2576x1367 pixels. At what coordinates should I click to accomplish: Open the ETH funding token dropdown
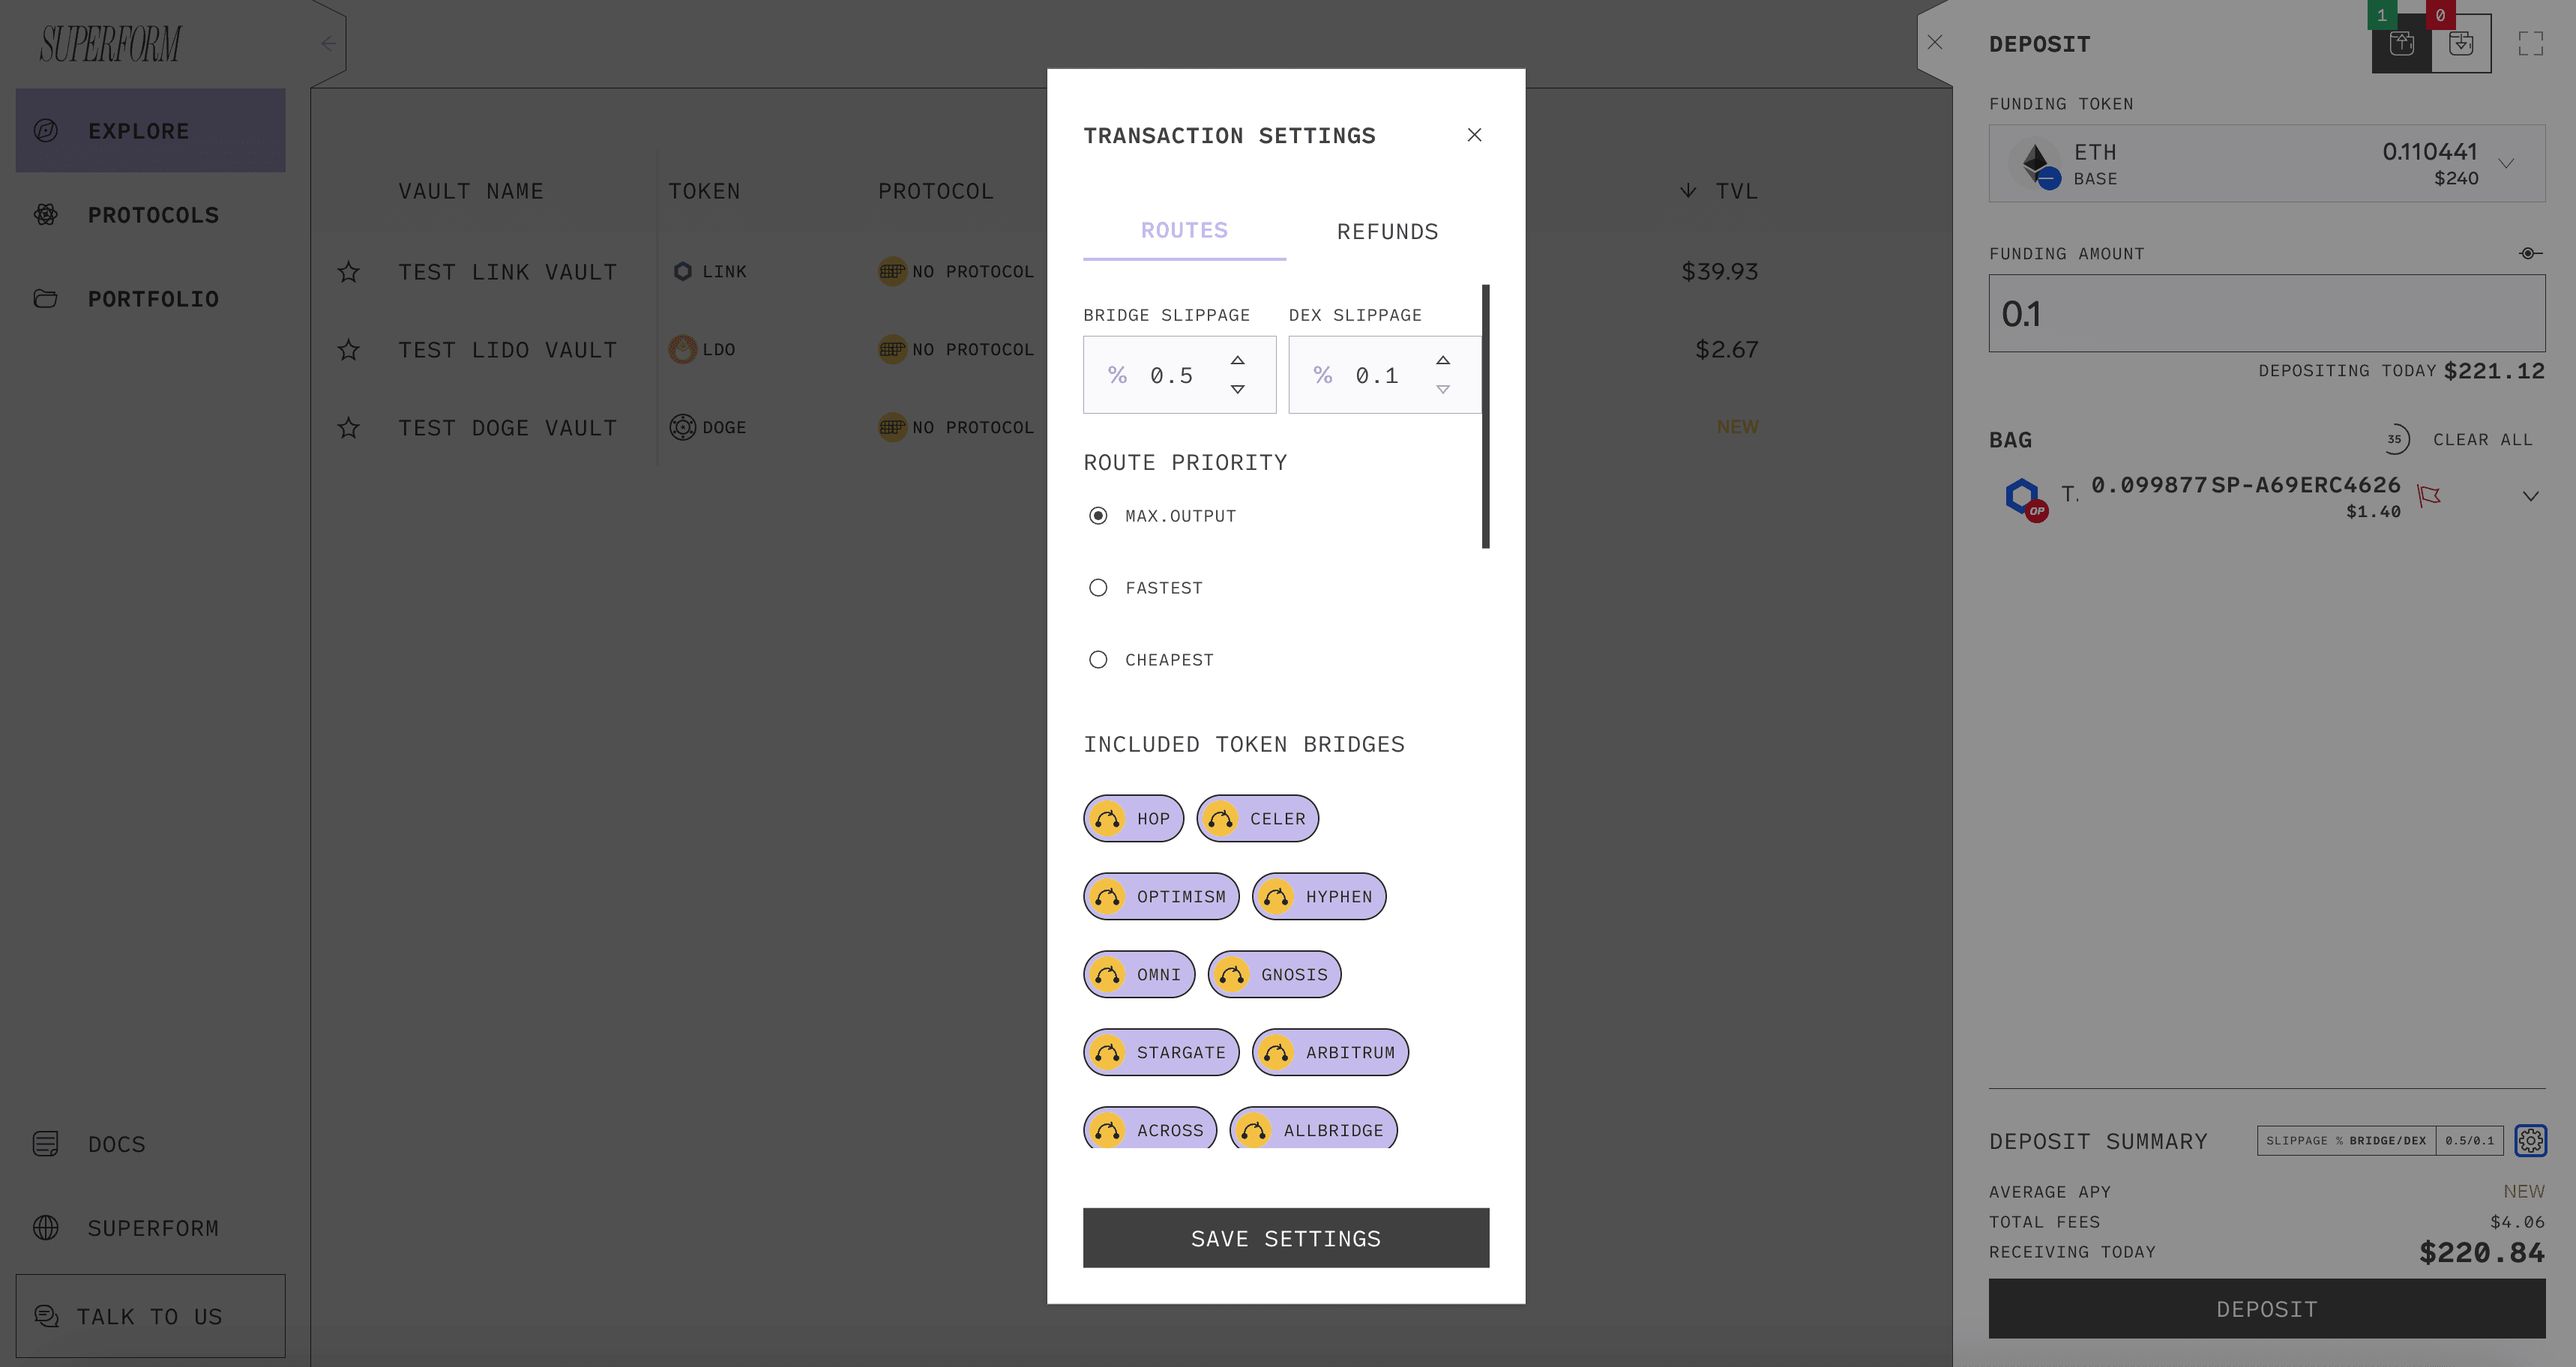tap(2266, 164)
